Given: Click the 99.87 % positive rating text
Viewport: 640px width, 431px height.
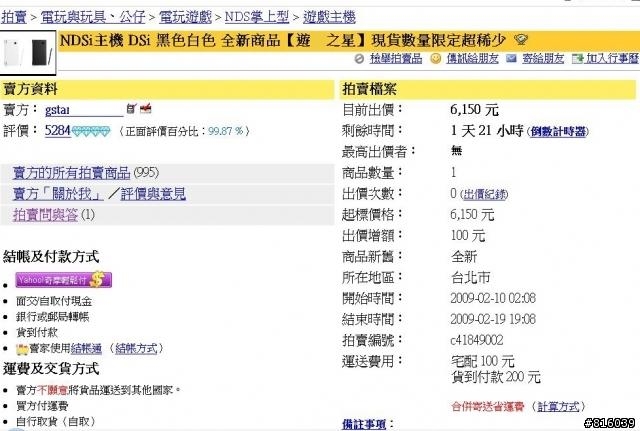Looking at the screenshot, I should coord(226,131).
